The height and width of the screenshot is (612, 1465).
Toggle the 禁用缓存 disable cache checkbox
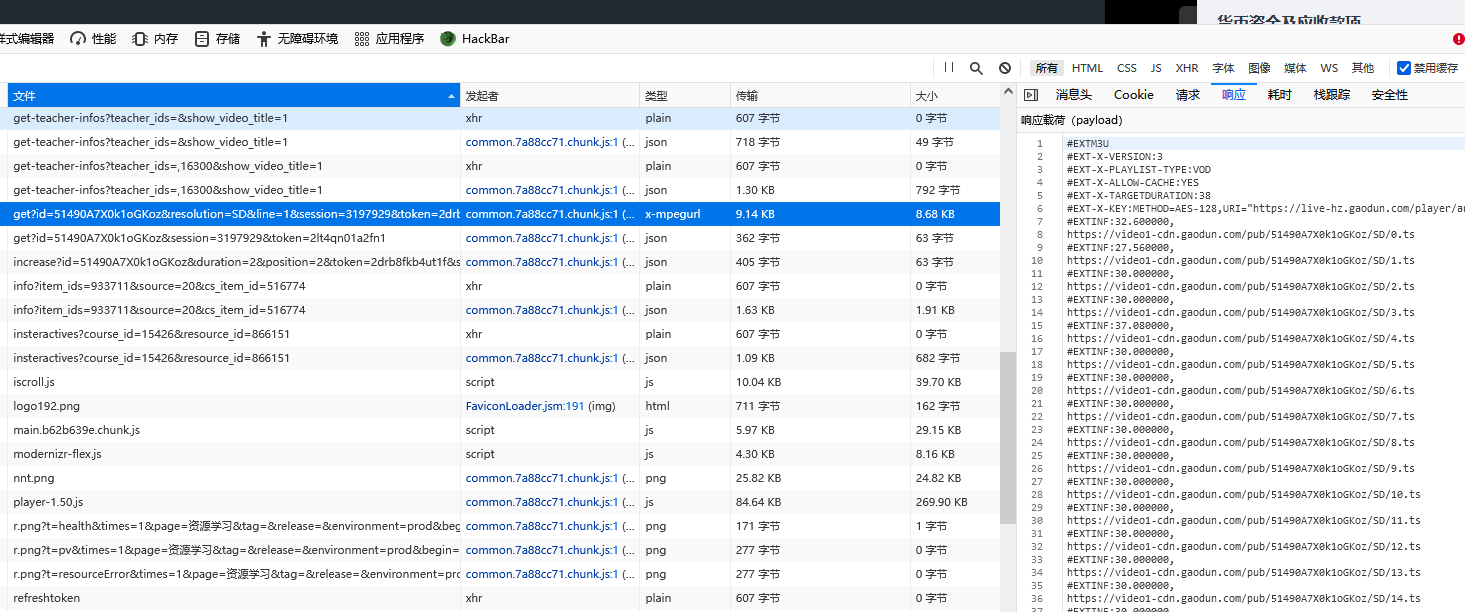coord(1404,68)
